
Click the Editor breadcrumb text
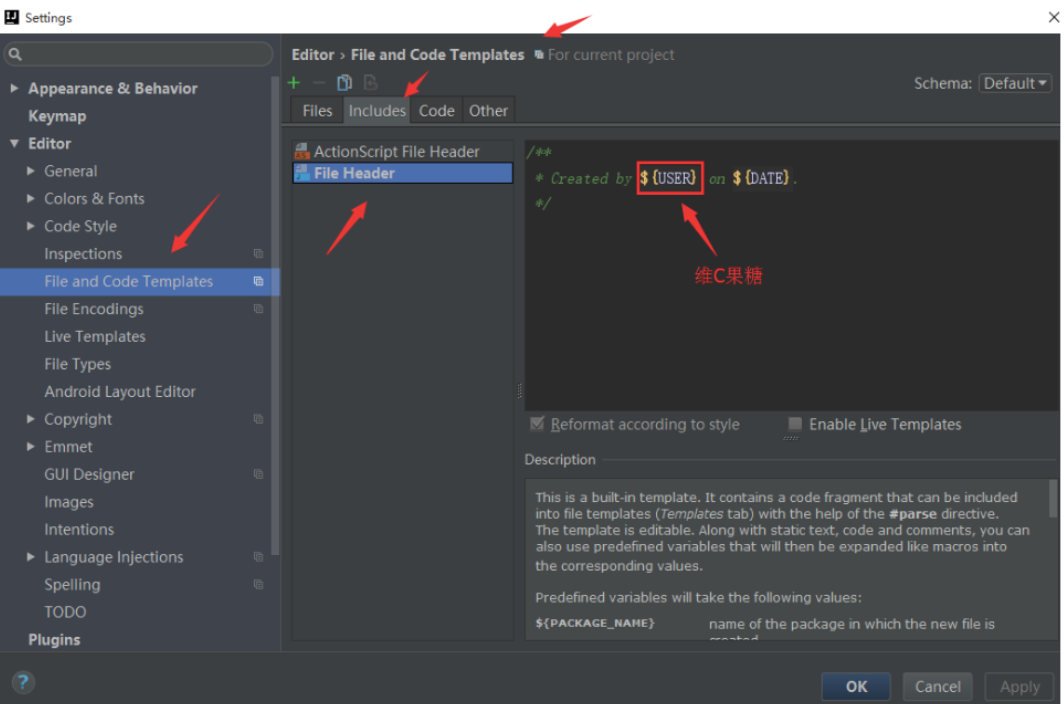[313, 54]
